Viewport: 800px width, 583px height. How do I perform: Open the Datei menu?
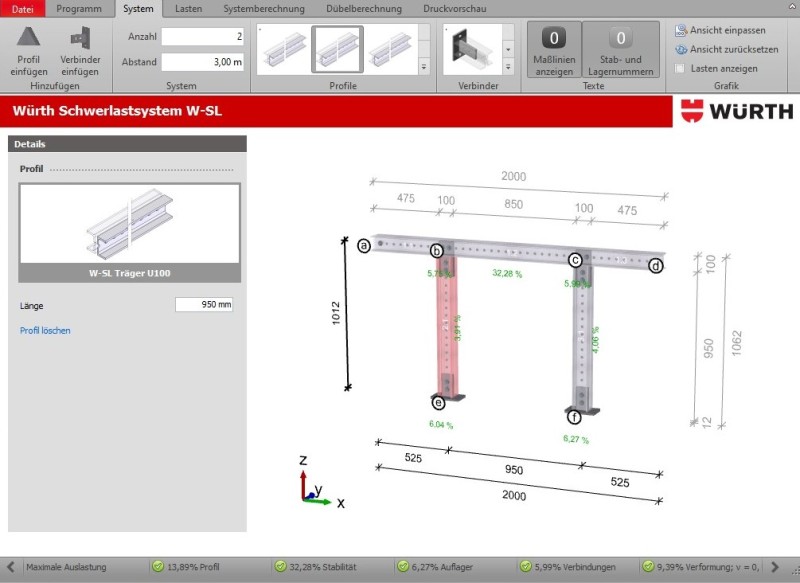(22, 9)
